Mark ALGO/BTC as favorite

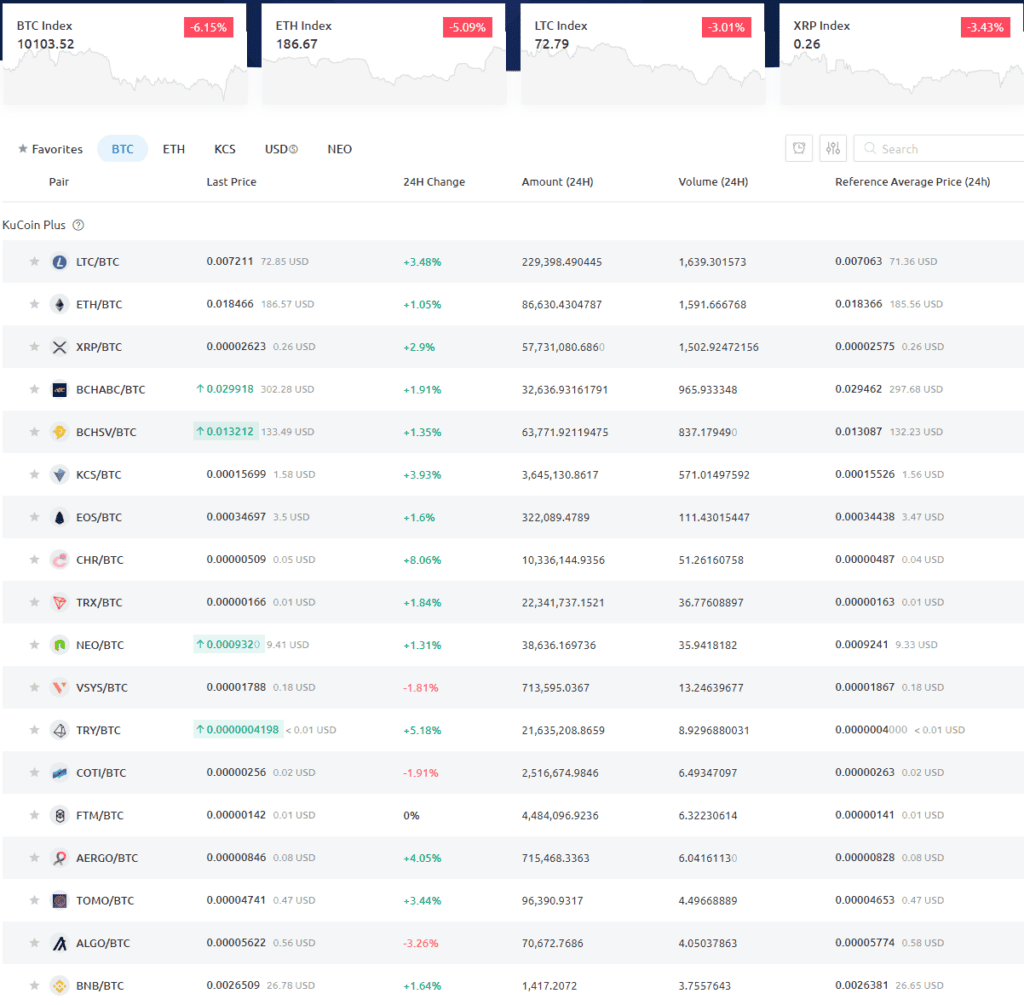[x=34, y=943]
